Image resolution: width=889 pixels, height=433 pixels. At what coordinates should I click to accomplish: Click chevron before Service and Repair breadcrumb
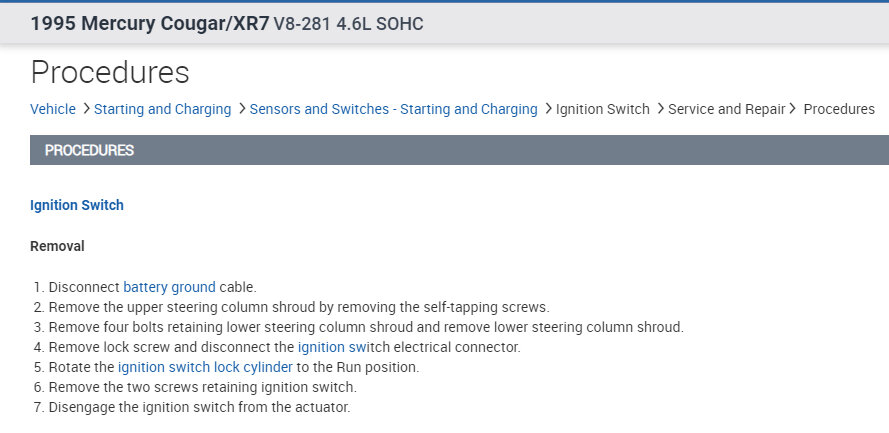660,109
